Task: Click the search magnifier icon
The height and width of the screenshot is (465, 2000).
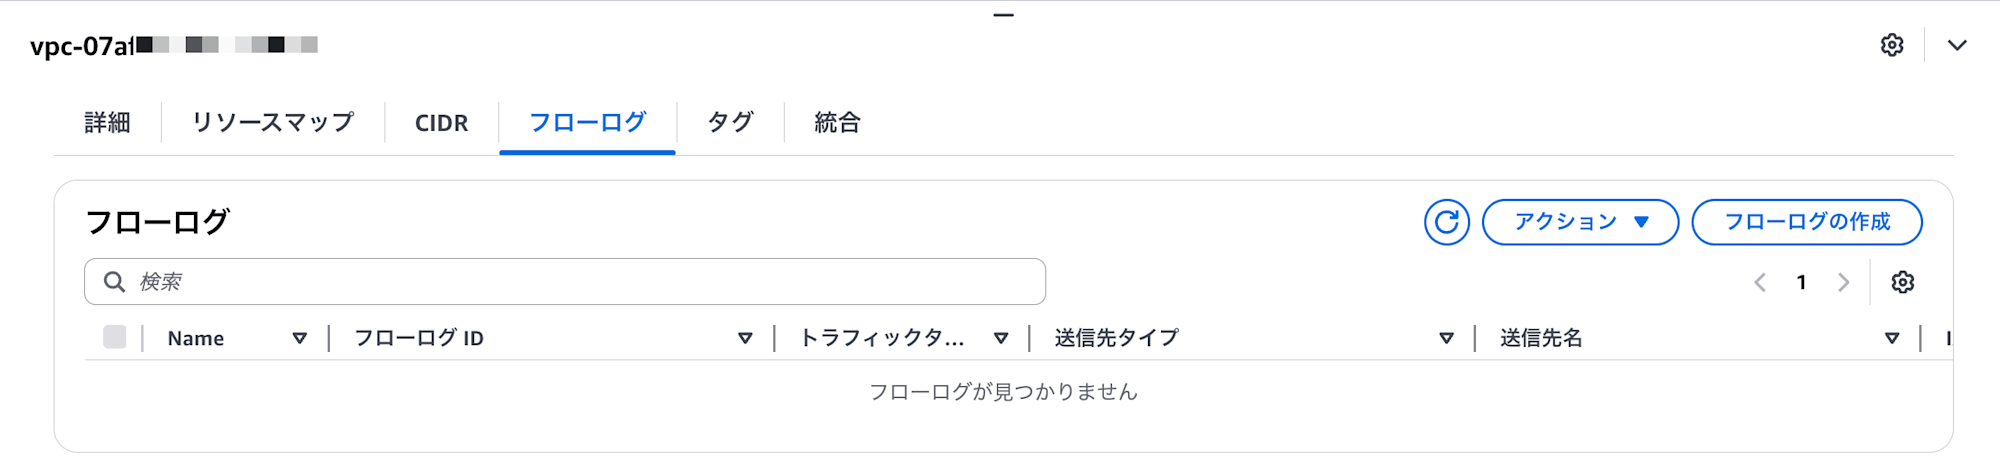Action: [115, 282]
